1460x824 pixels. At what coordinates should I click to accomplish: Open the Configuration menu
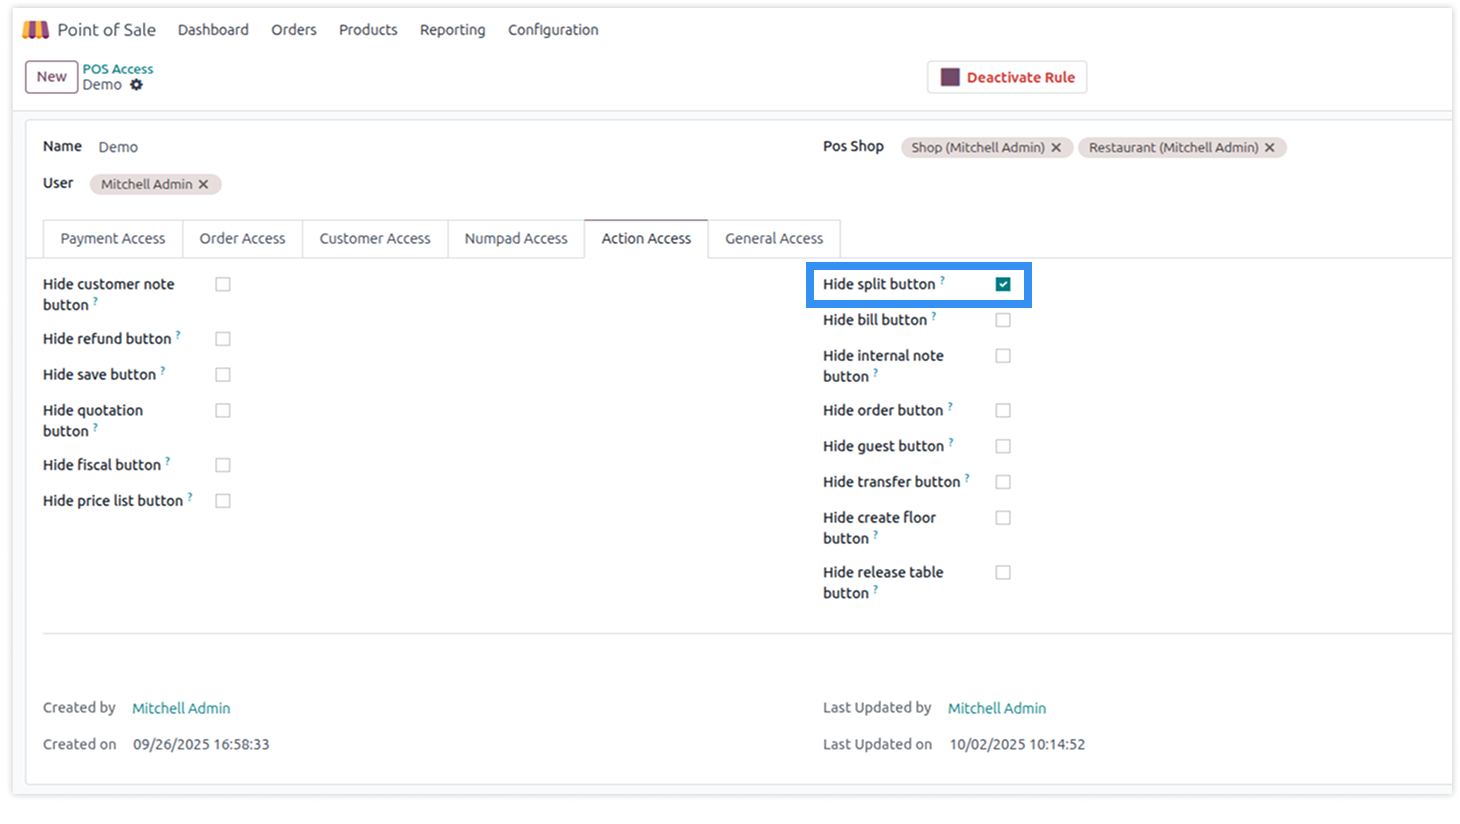553,30
